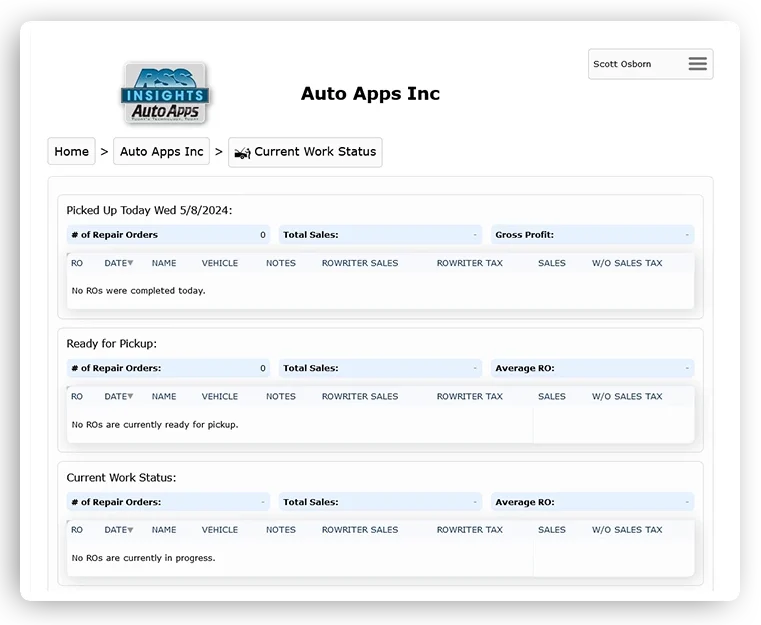Click the 'Current Work Status:' section heading
The height and width of the screenshot is (625, 761).
coord(121,477)
